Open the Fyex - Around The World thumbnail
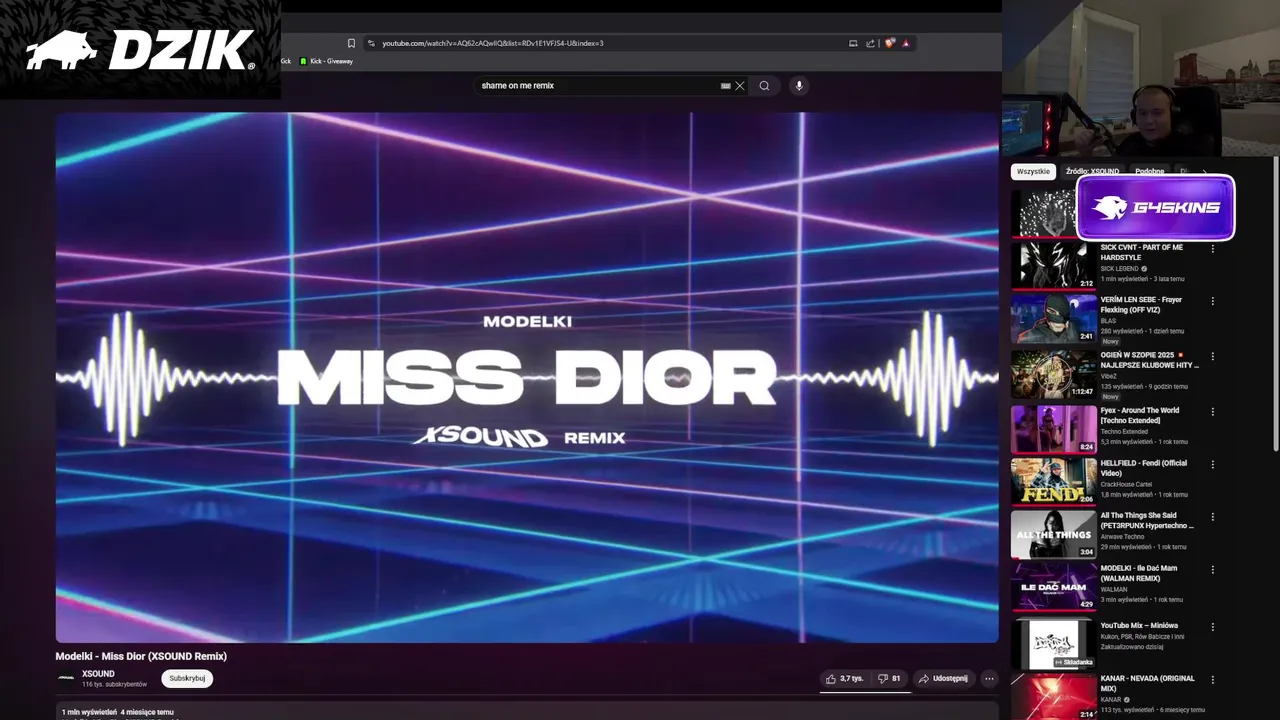The image size is (1280, 720). tap(1053, 428)
